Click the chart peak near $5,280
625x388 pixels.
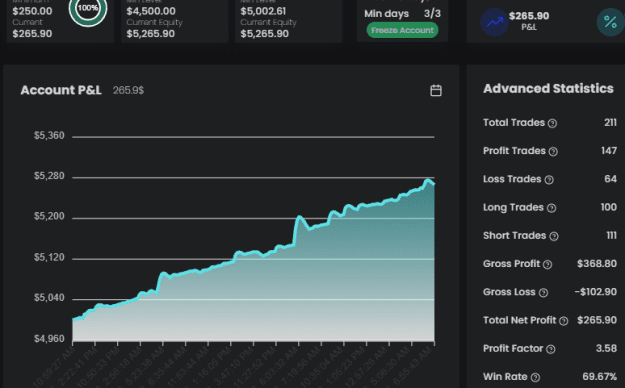point(428,181)
